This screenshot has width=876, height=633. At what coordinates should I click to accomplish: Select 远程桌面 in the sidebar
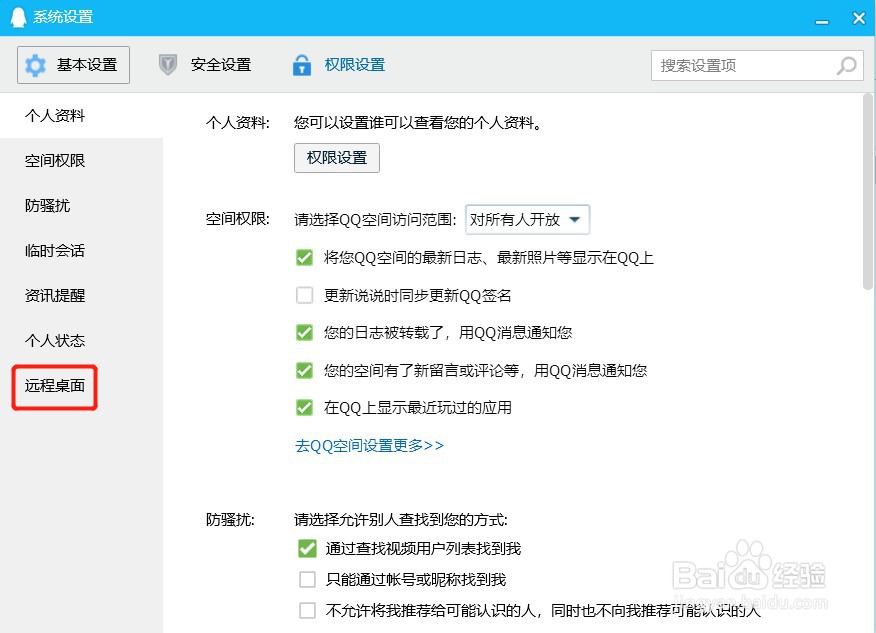53,386
